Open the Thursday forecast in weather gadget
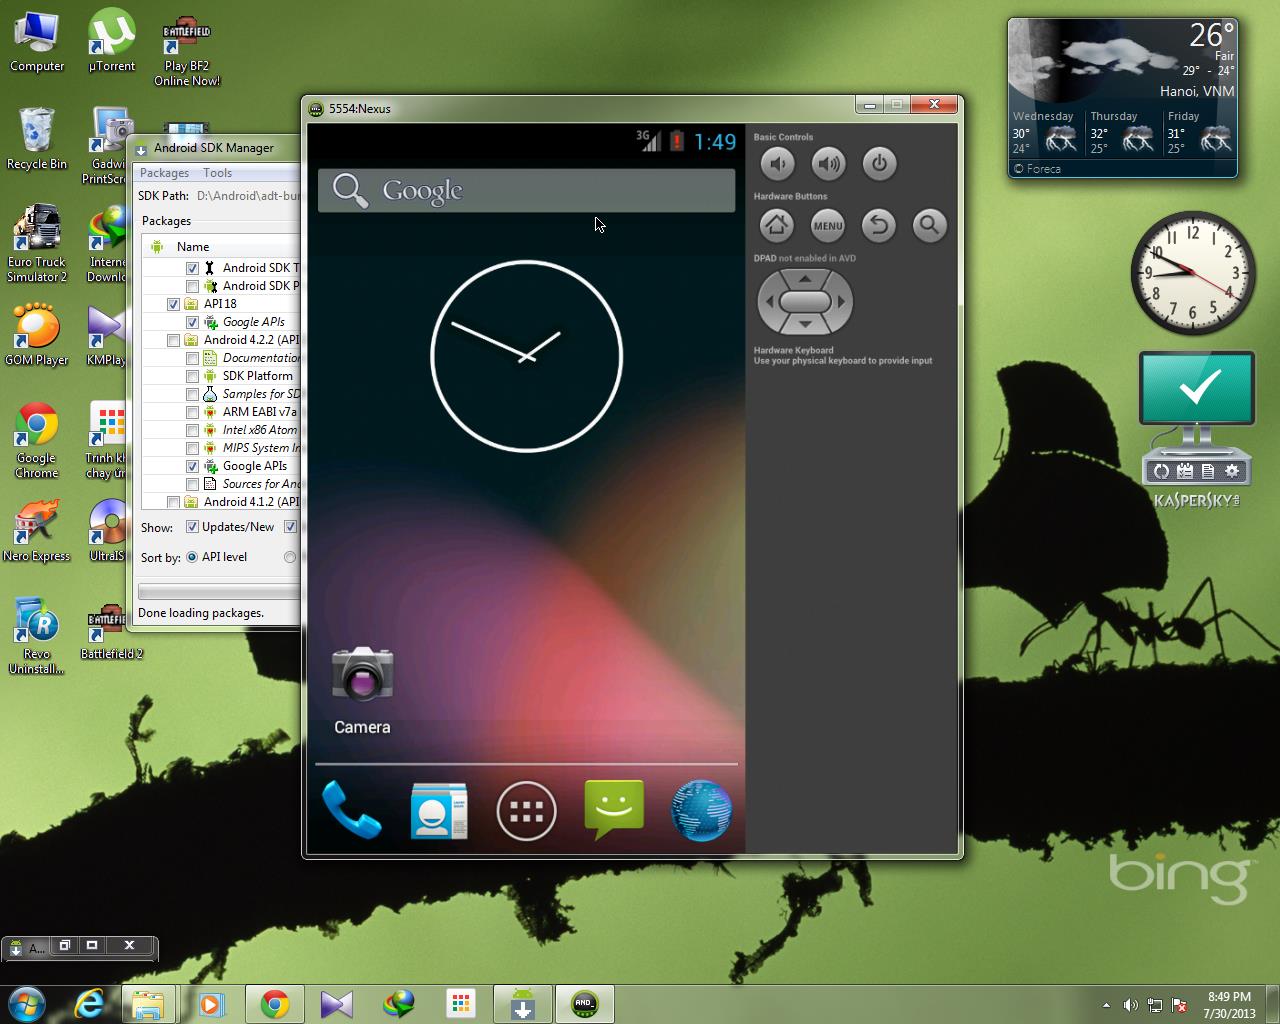 (1124, 132)
